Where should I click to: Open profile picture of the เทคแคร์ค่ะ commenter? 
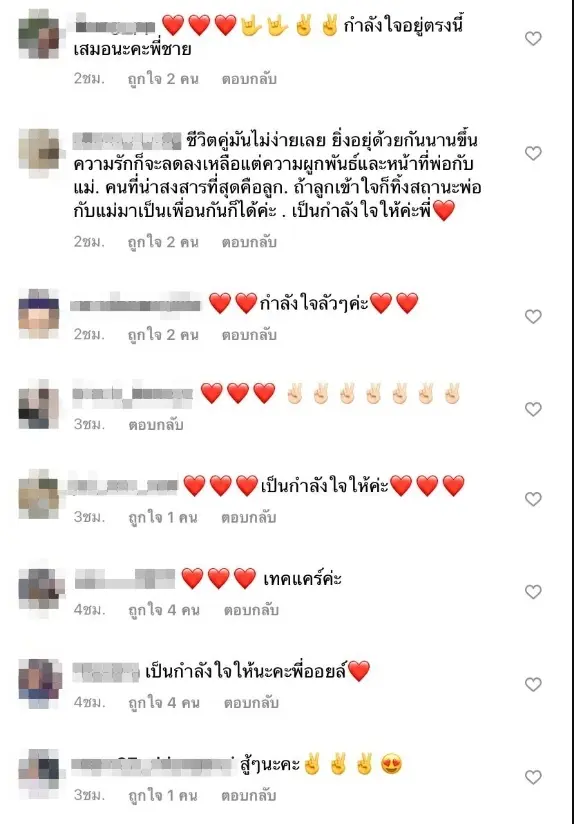[x=41, y=587]
